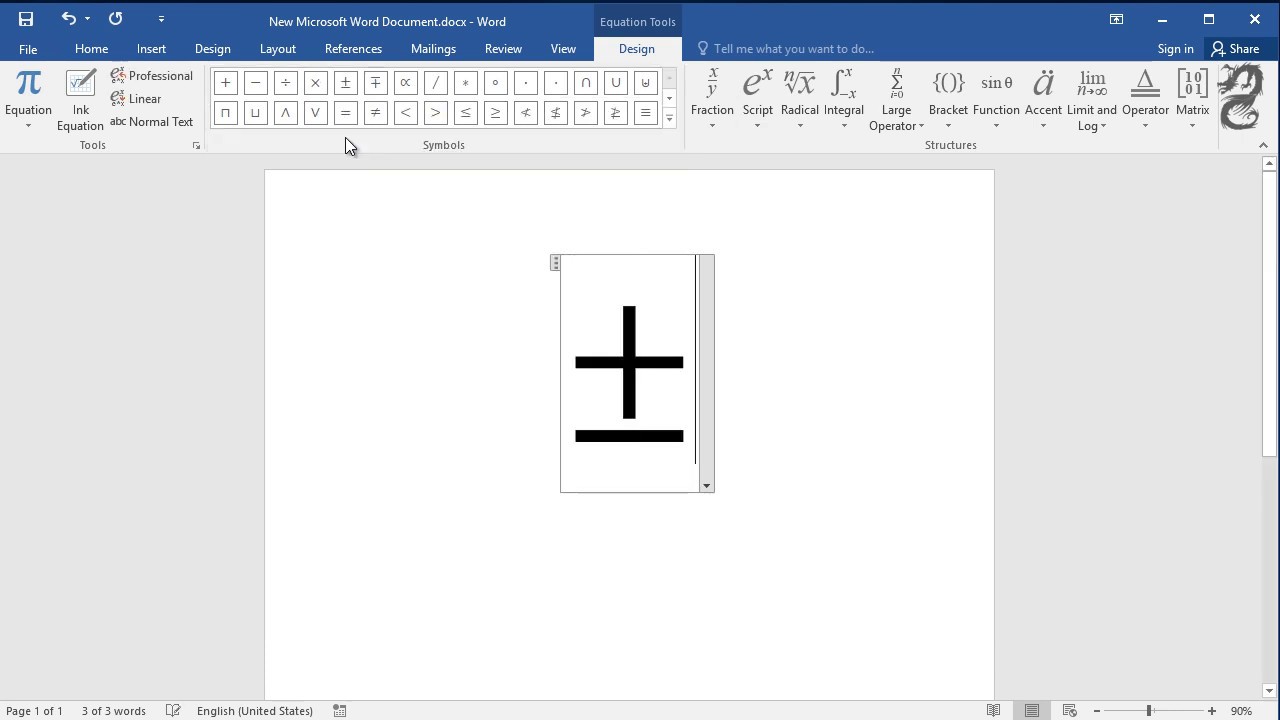Insert the minus-plus symbol
This screenshot has height=720, width=1280.
pos(376,83)
